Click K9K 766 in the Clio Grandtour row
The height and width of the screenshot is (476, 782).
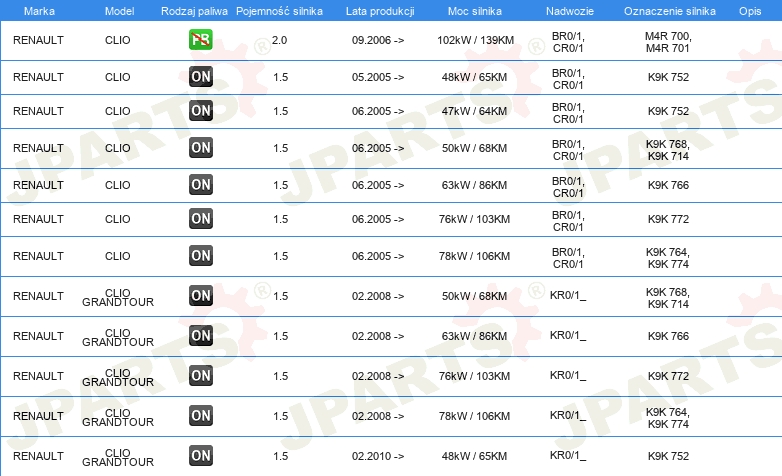pos(668,336)
